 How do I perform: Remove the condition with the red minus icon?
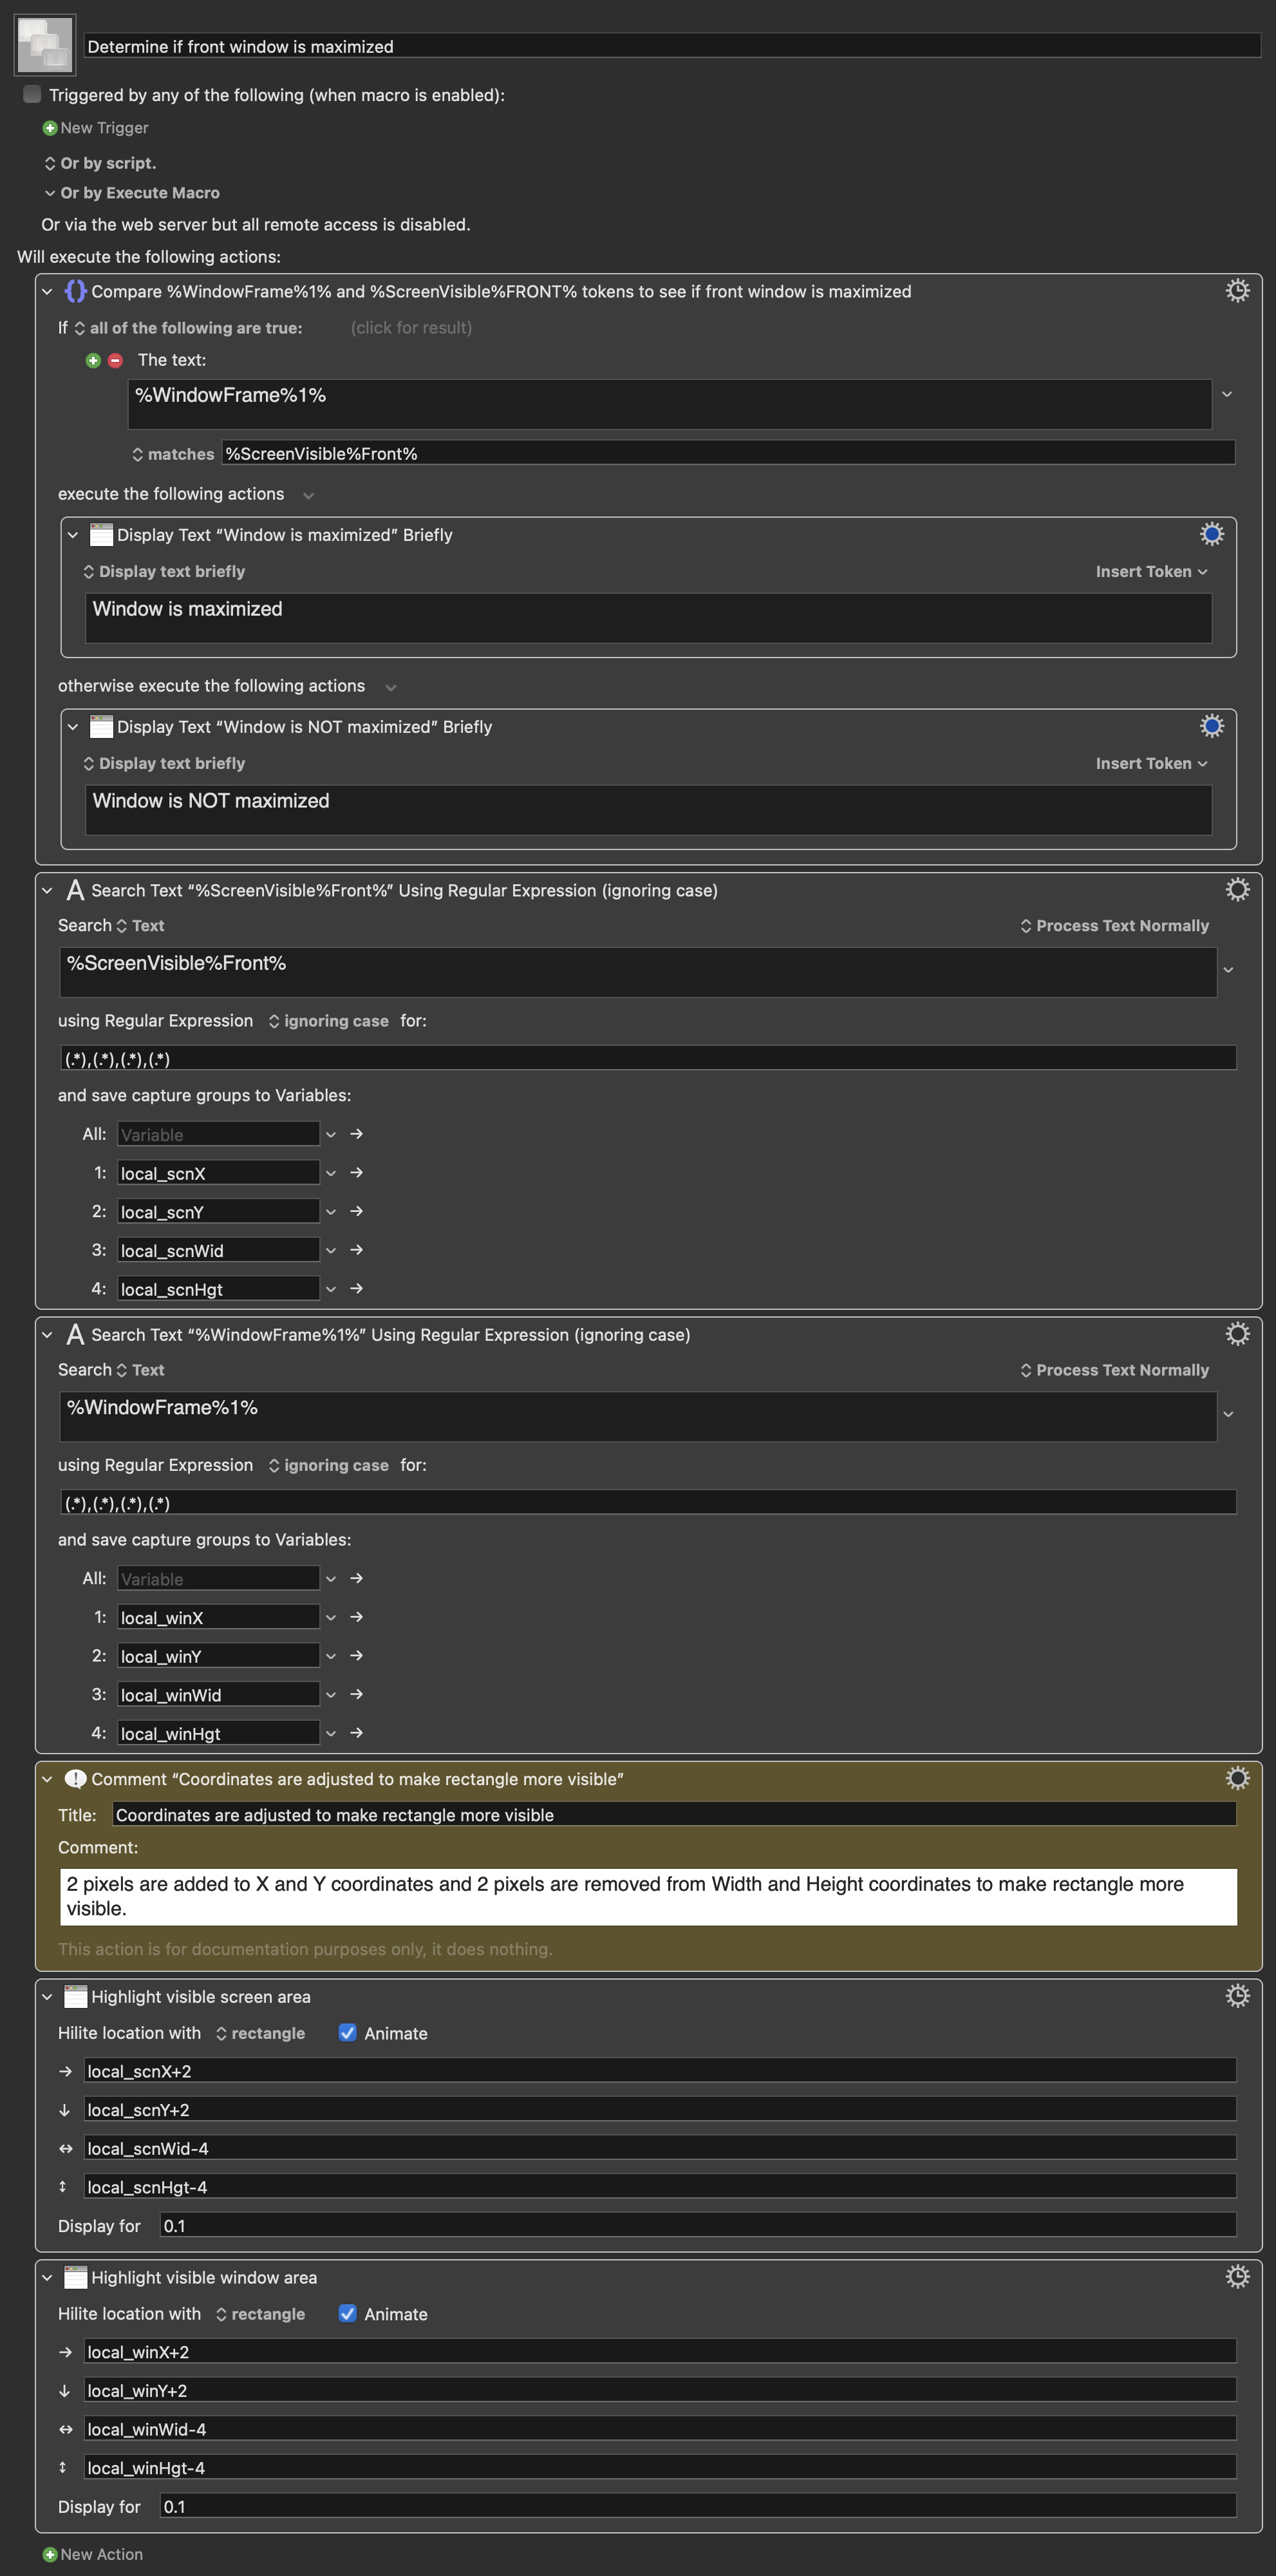[115, 360]
